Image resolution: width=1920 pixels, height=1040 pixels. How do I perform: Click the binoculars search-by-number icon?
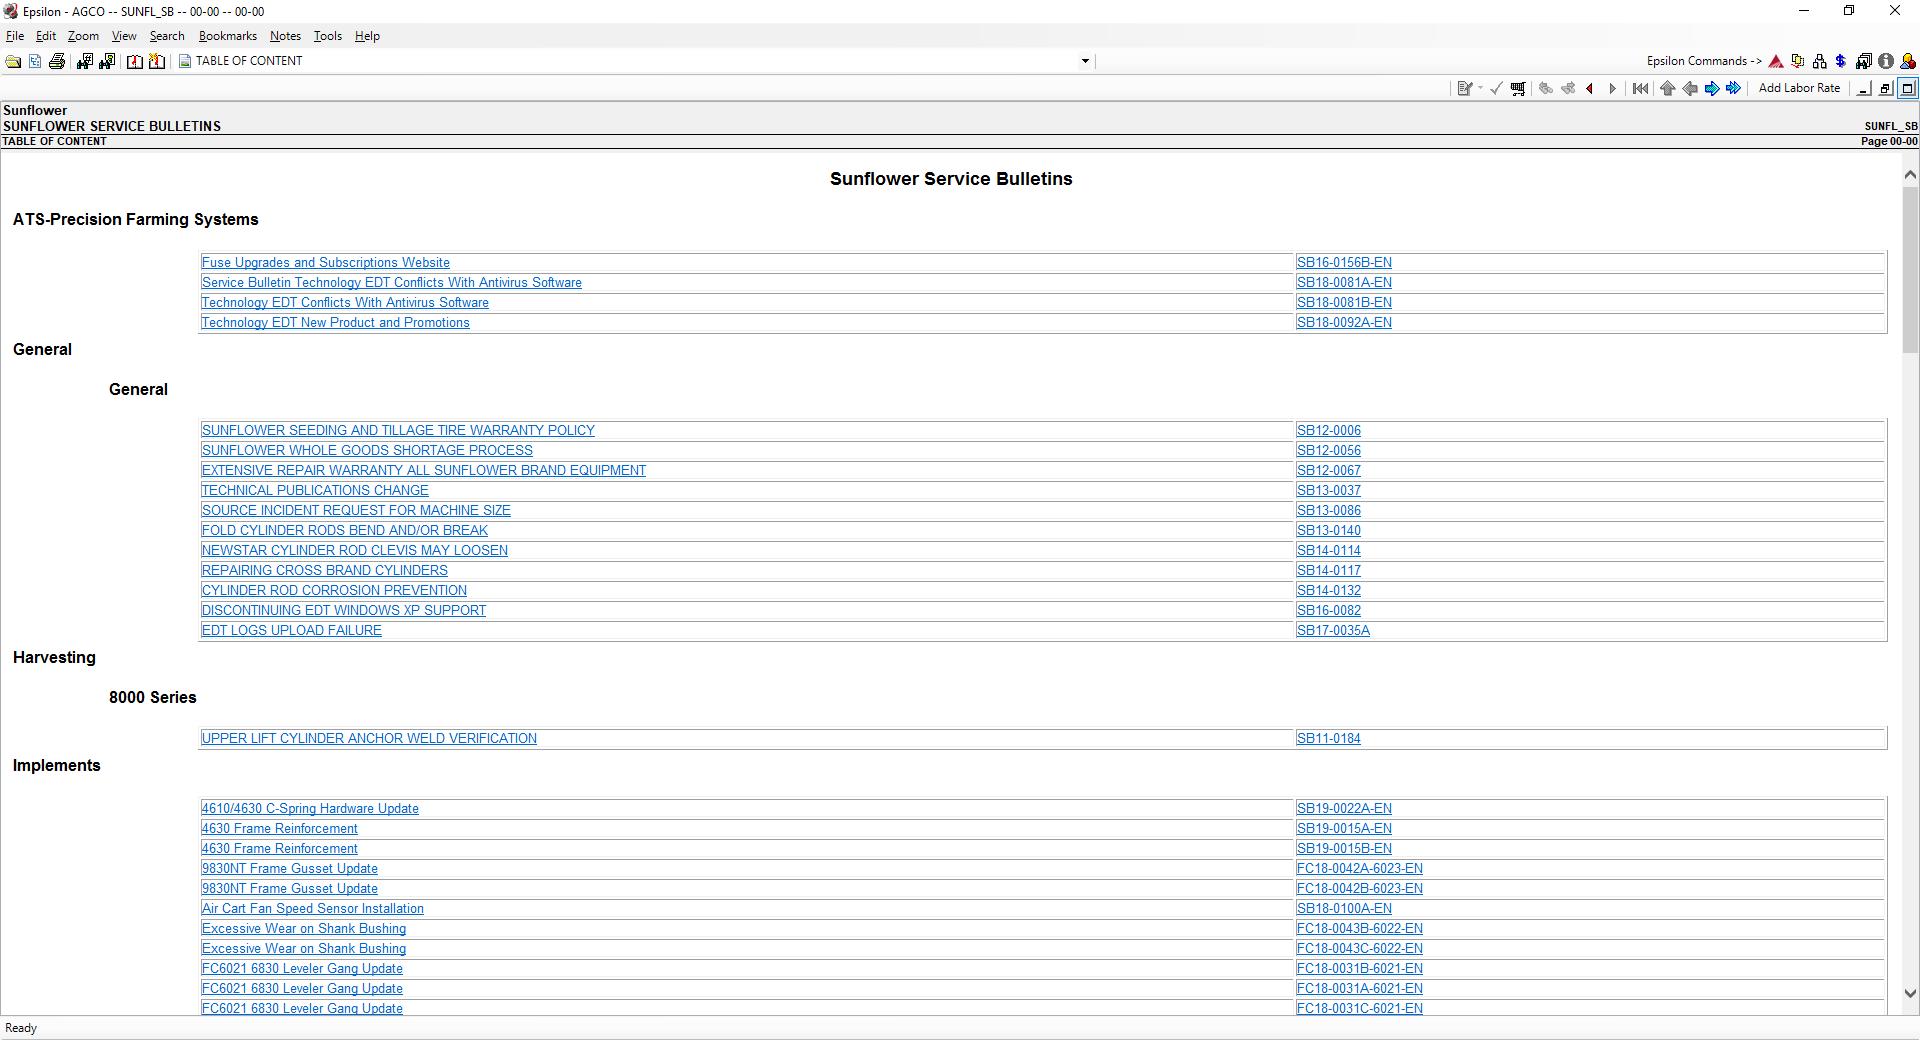pos(84,62)
